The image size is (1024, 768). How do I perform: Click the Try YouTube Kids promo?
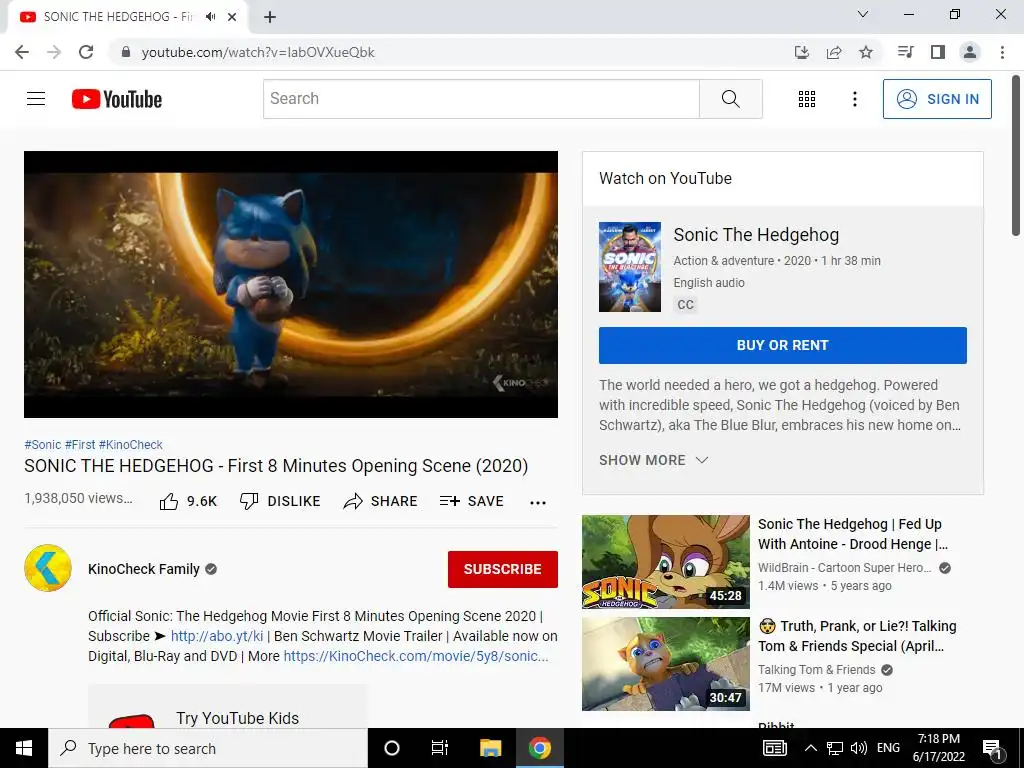[x=227, y=707]
